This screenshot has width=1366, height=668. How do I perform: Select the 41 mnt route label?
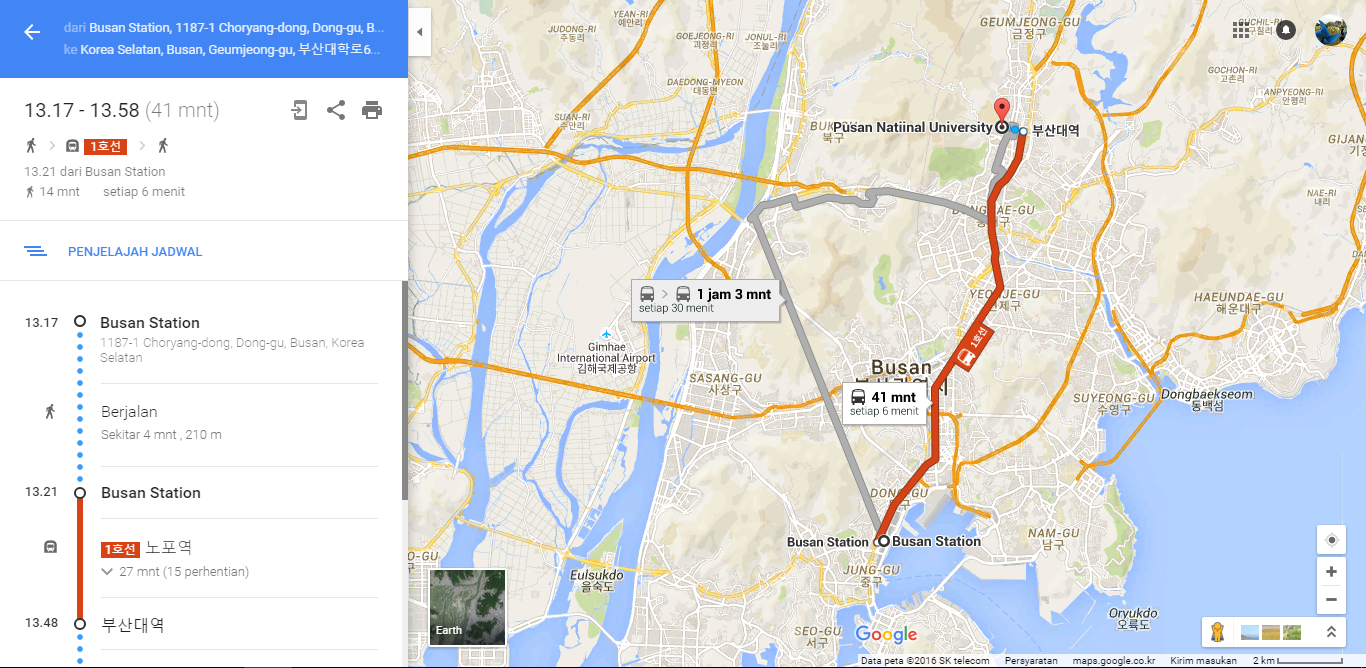coord(884,403)
